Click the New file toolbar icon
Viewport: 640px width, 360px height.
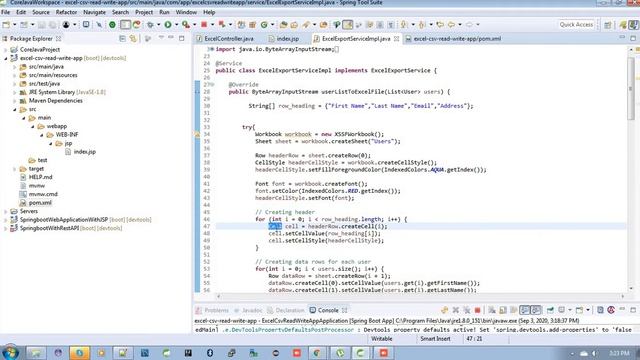click(6, 24)
